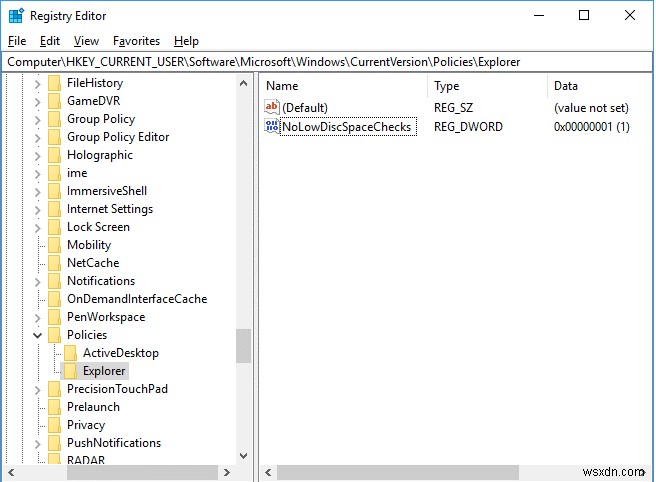This screenshot has height=482, width=656.
Task: Click the GameDVR folder icon
Action: (54, 101)
